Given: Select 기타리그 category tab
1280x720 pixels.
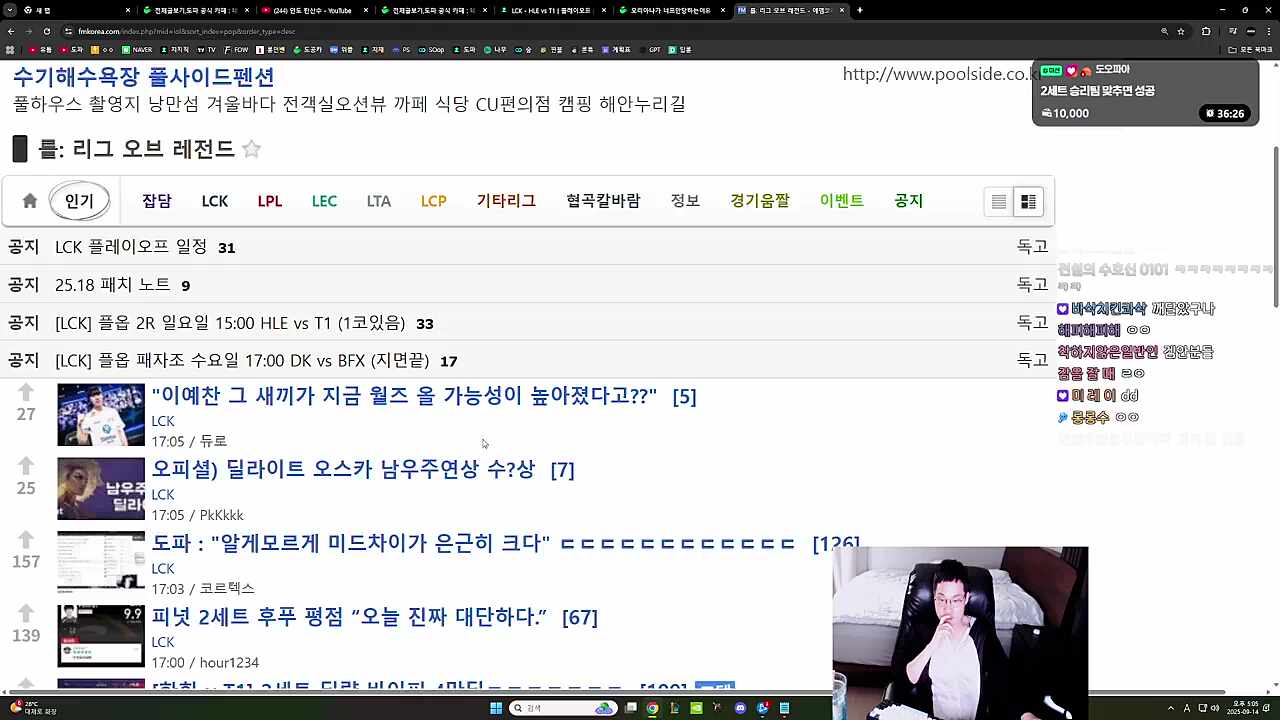Looking at the screenshot, I should point(506,201).
